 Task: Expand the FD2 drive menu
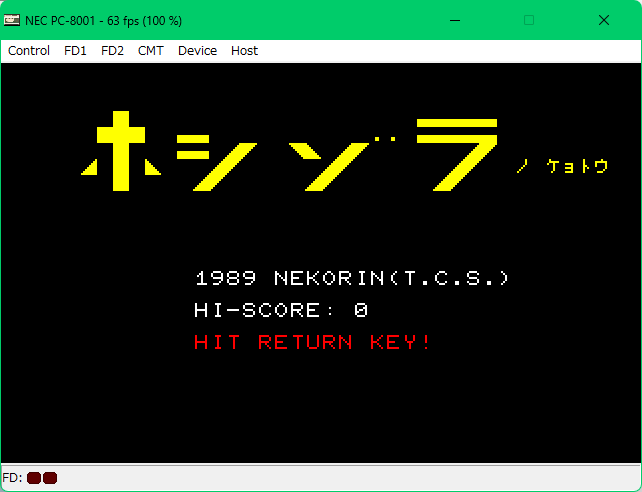112,51
